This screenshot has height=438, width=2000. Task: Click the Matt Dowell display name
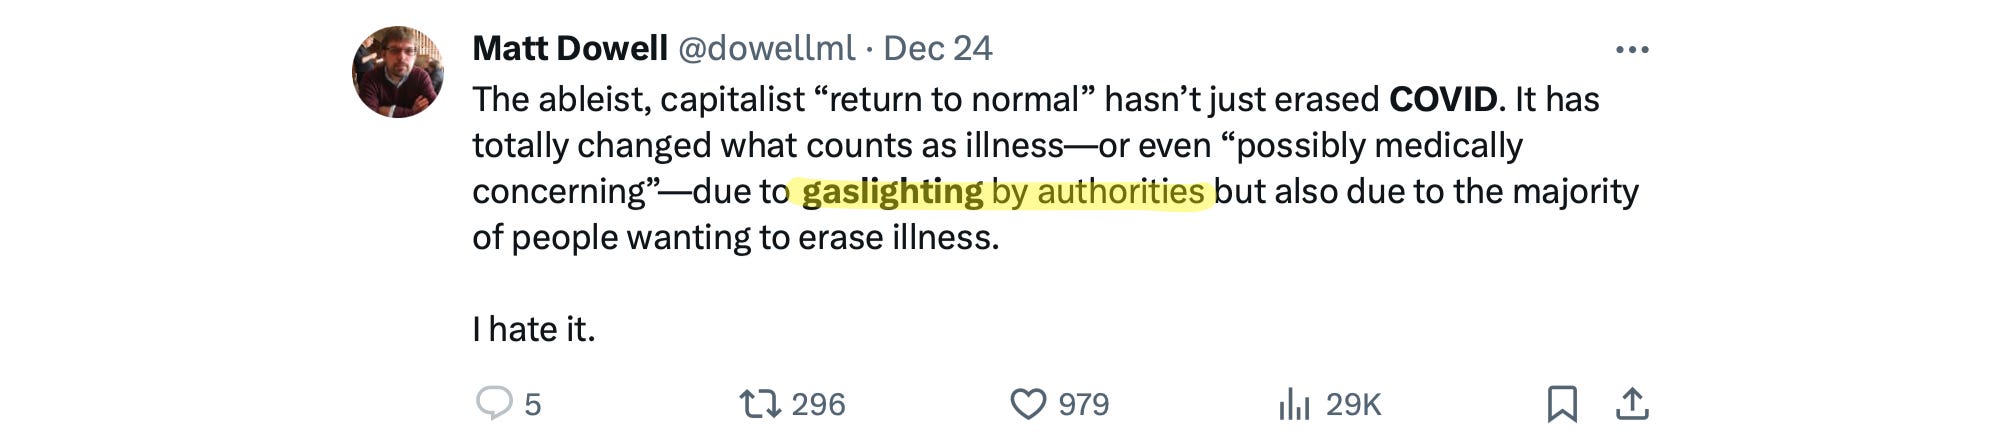click(x=569, y=48)
